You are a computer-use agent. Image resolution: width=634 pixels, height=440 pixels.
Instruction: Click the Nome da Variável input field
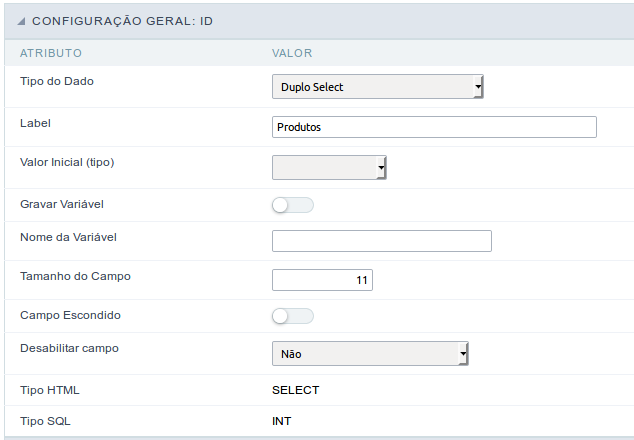382,241
